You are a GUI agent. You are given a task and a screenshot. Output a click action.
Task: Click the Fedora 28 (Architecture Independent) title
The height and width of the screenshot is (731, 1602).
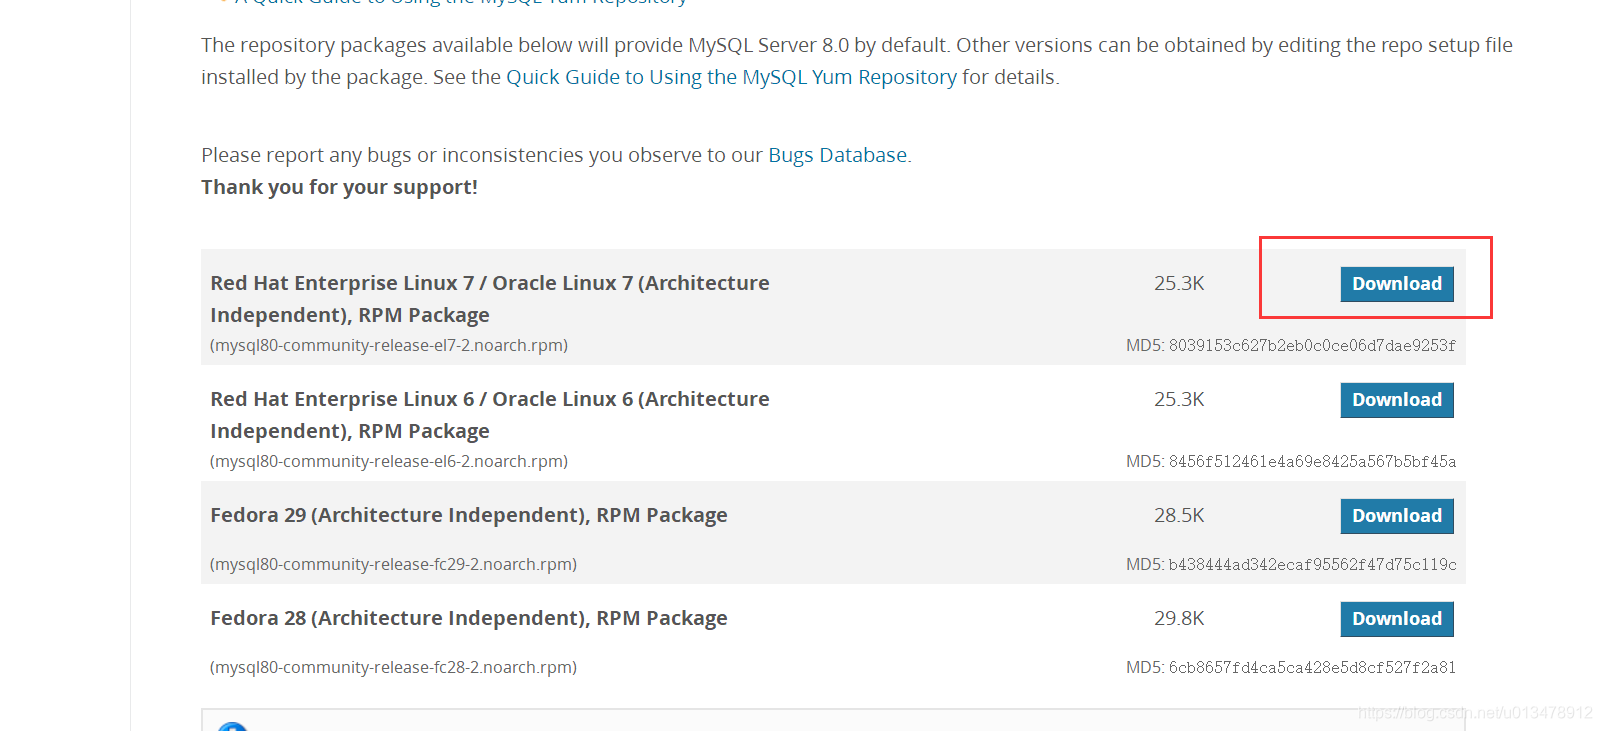469,618
